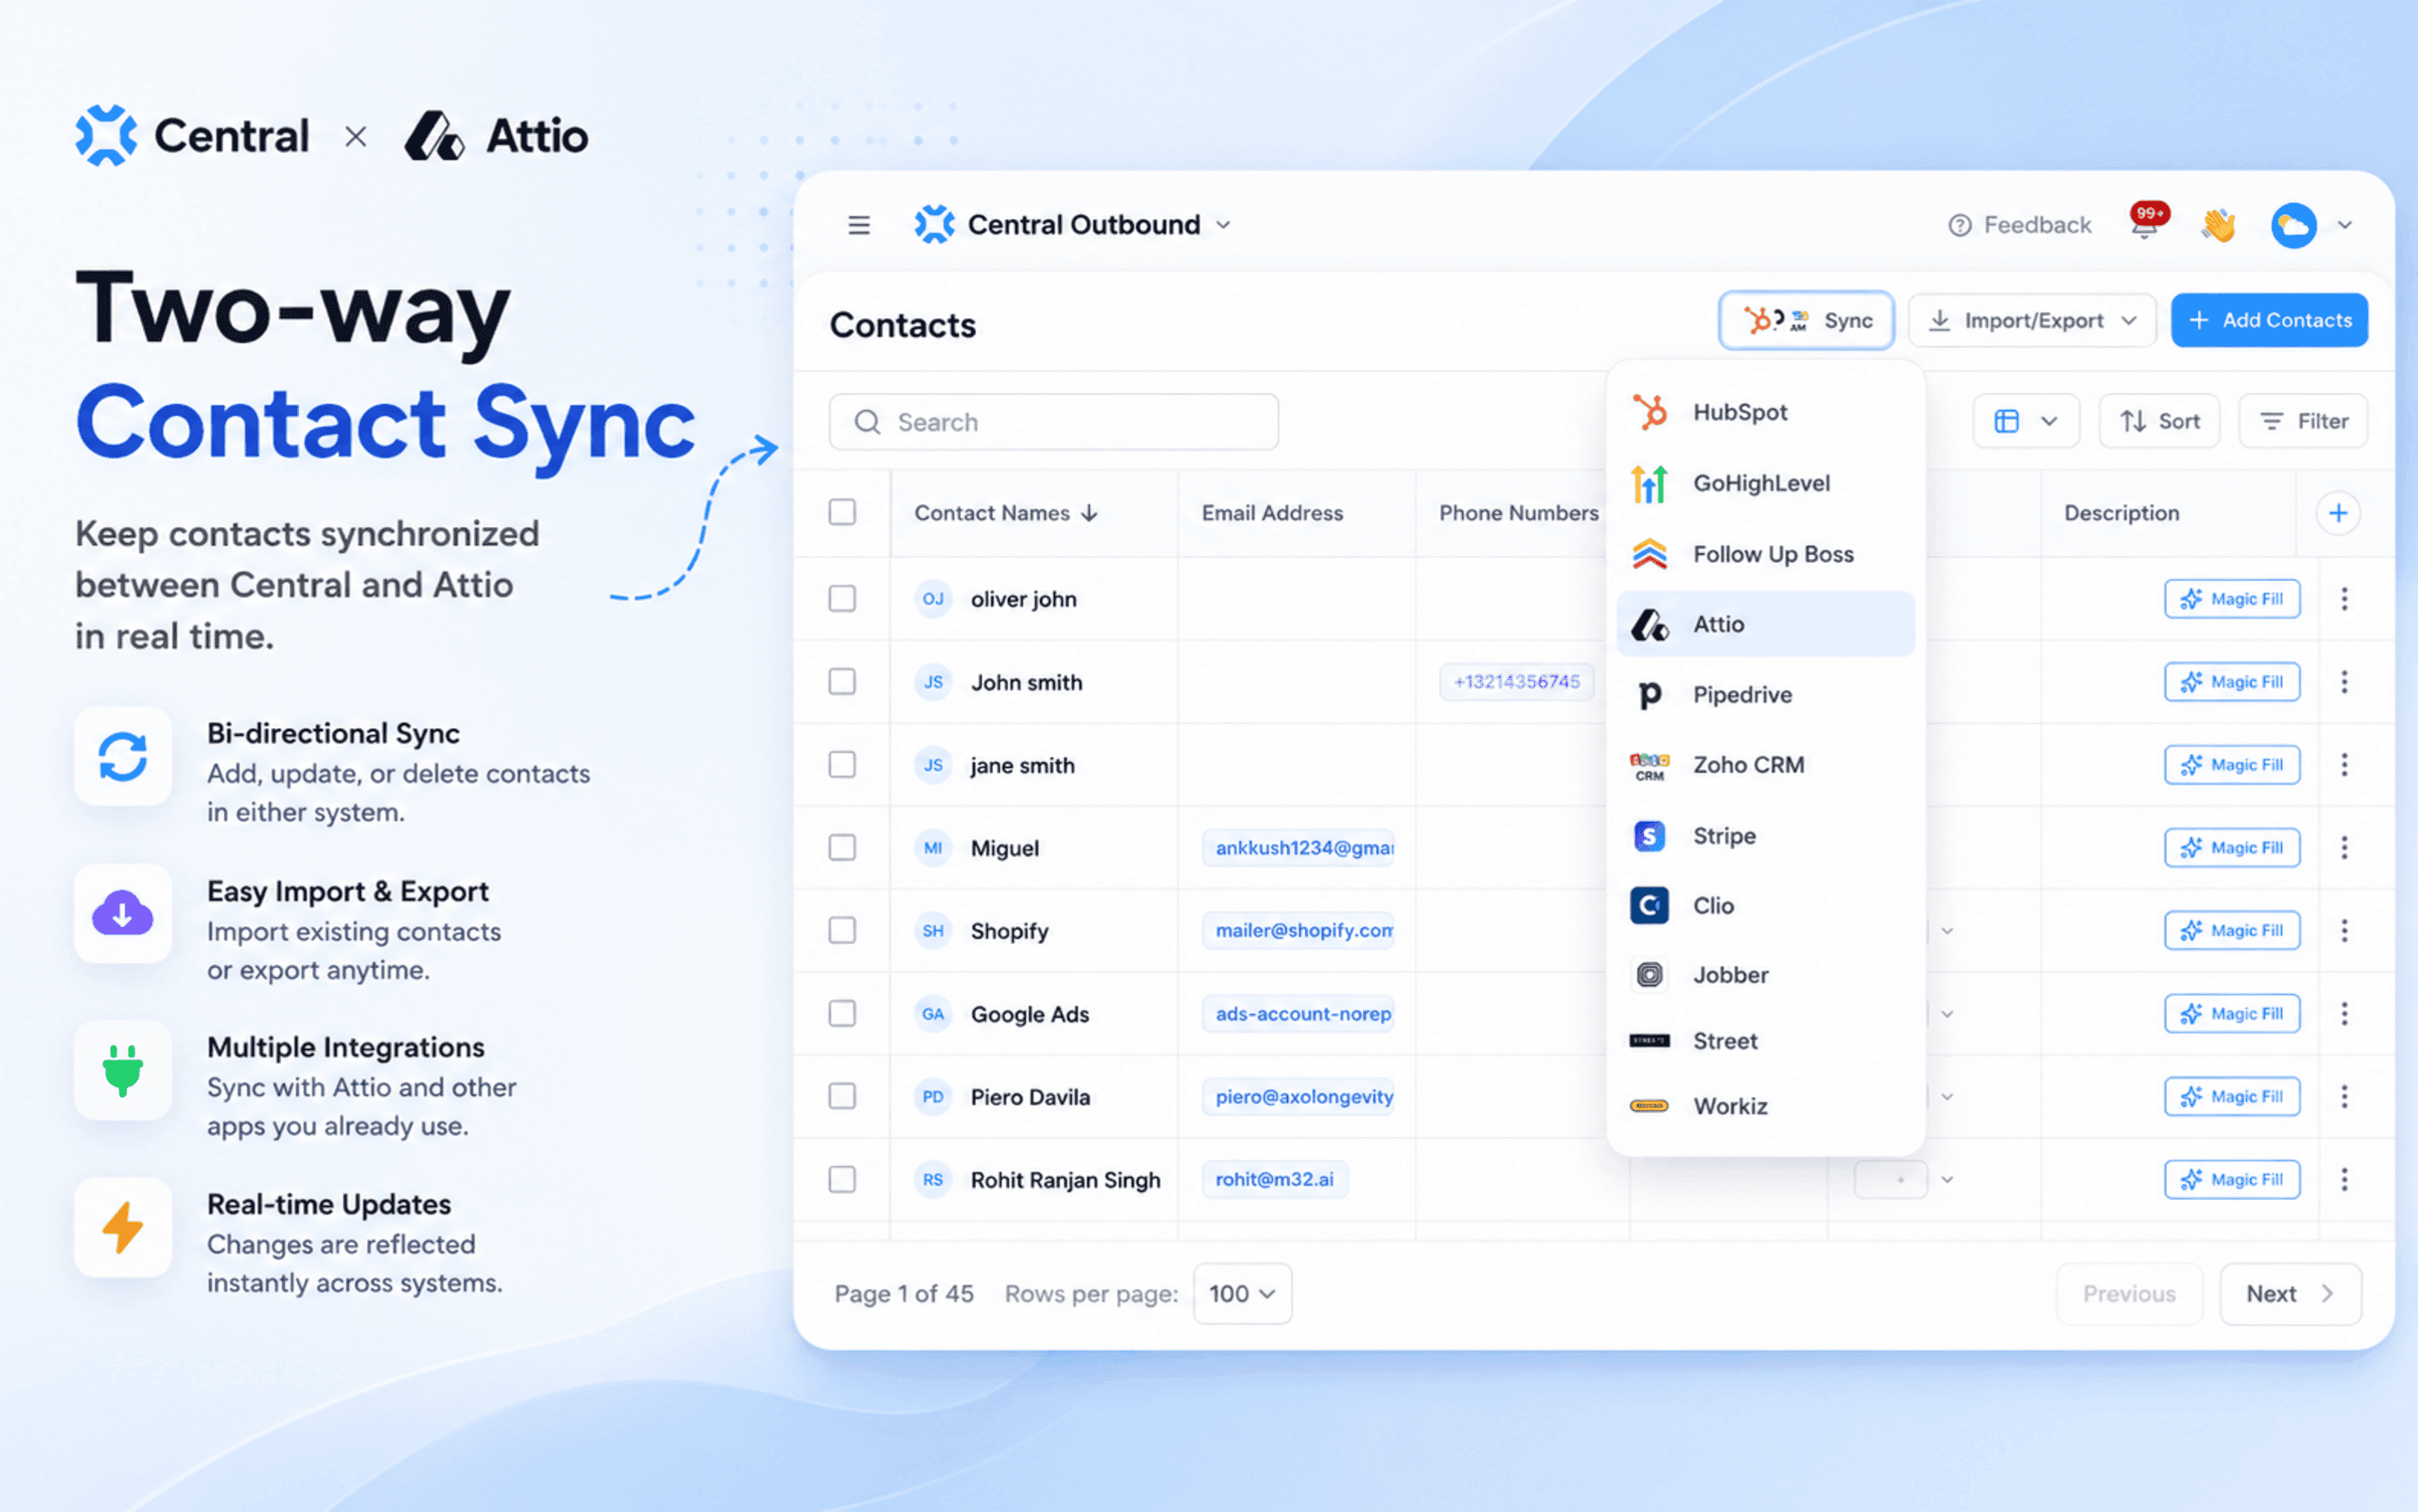Click the GoHighLevel arrows icon
This screenshot has width=2418, height=1512.
pos(1649,483)
